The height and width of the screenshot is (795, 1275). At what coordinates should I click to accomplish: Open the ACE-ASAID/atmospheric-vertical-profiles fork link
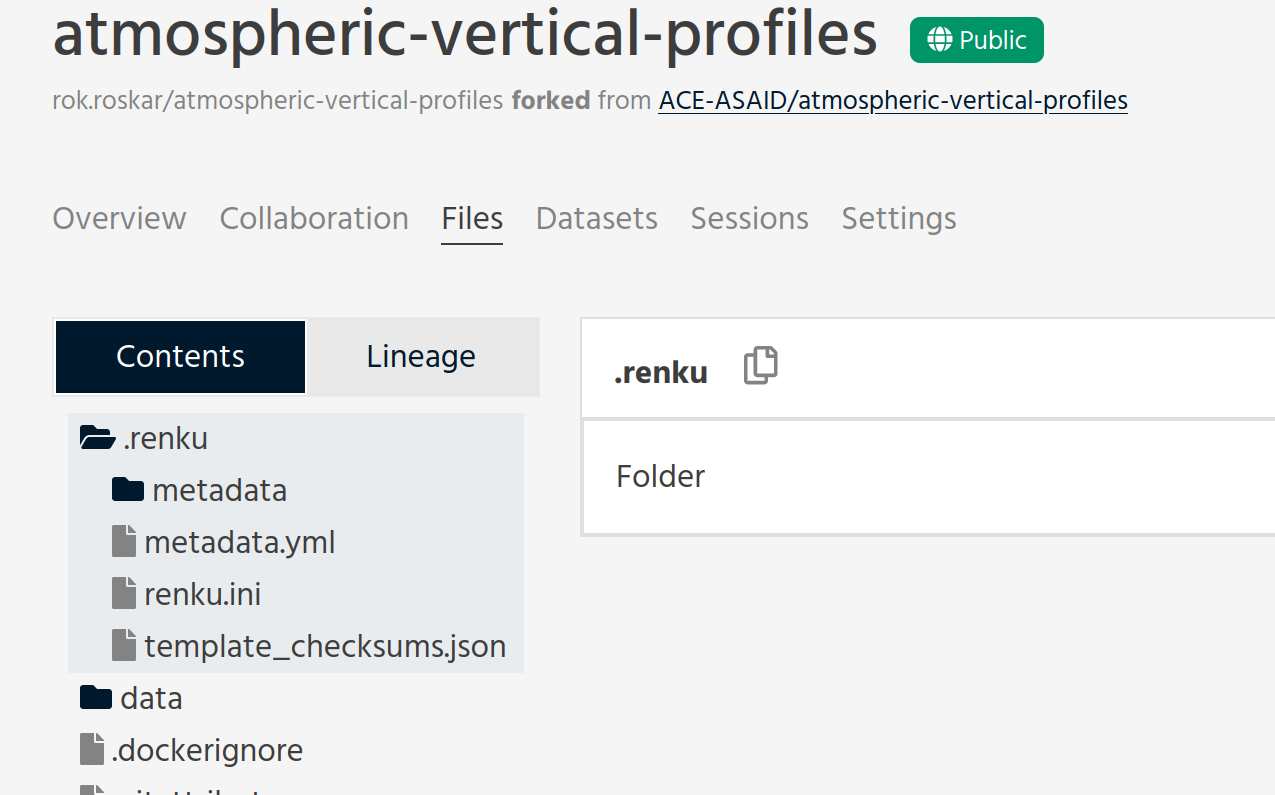[x=892, y=100]
